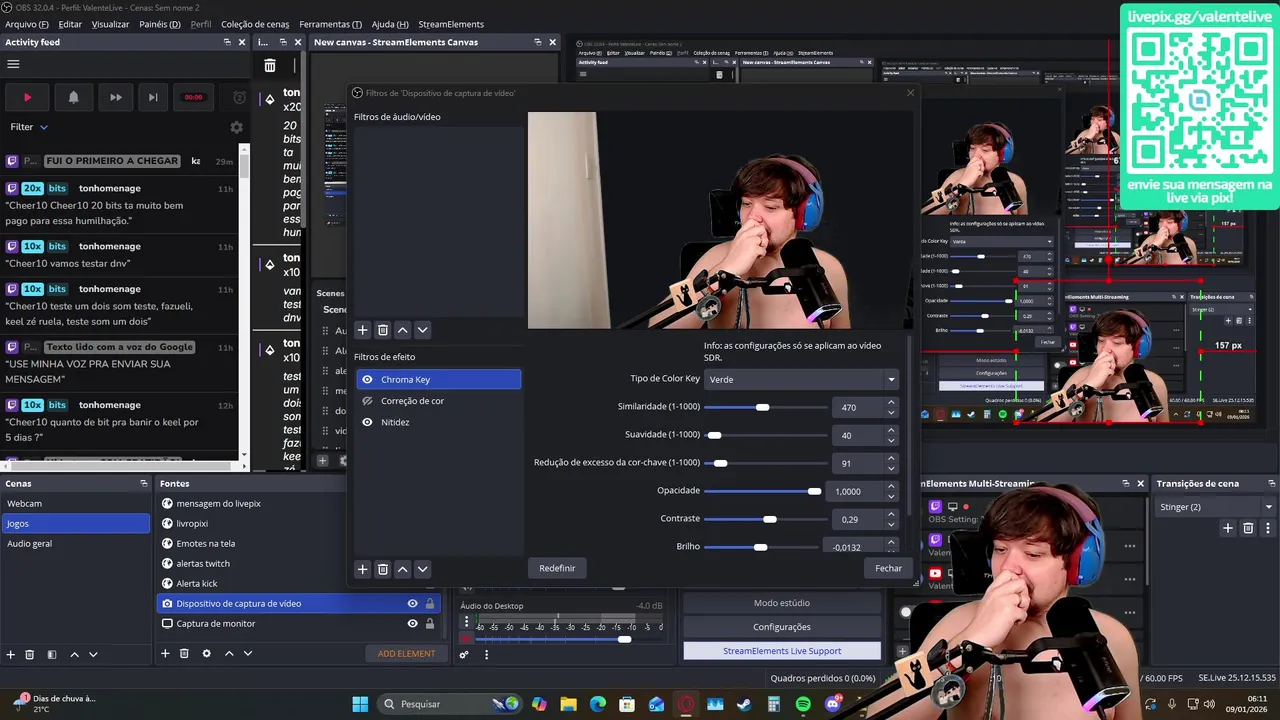Image resolution: width=1280 pixels, height=720 pixels.
Task: Toggle visibility of Chroma Key filter
Action: pos(367,380)
